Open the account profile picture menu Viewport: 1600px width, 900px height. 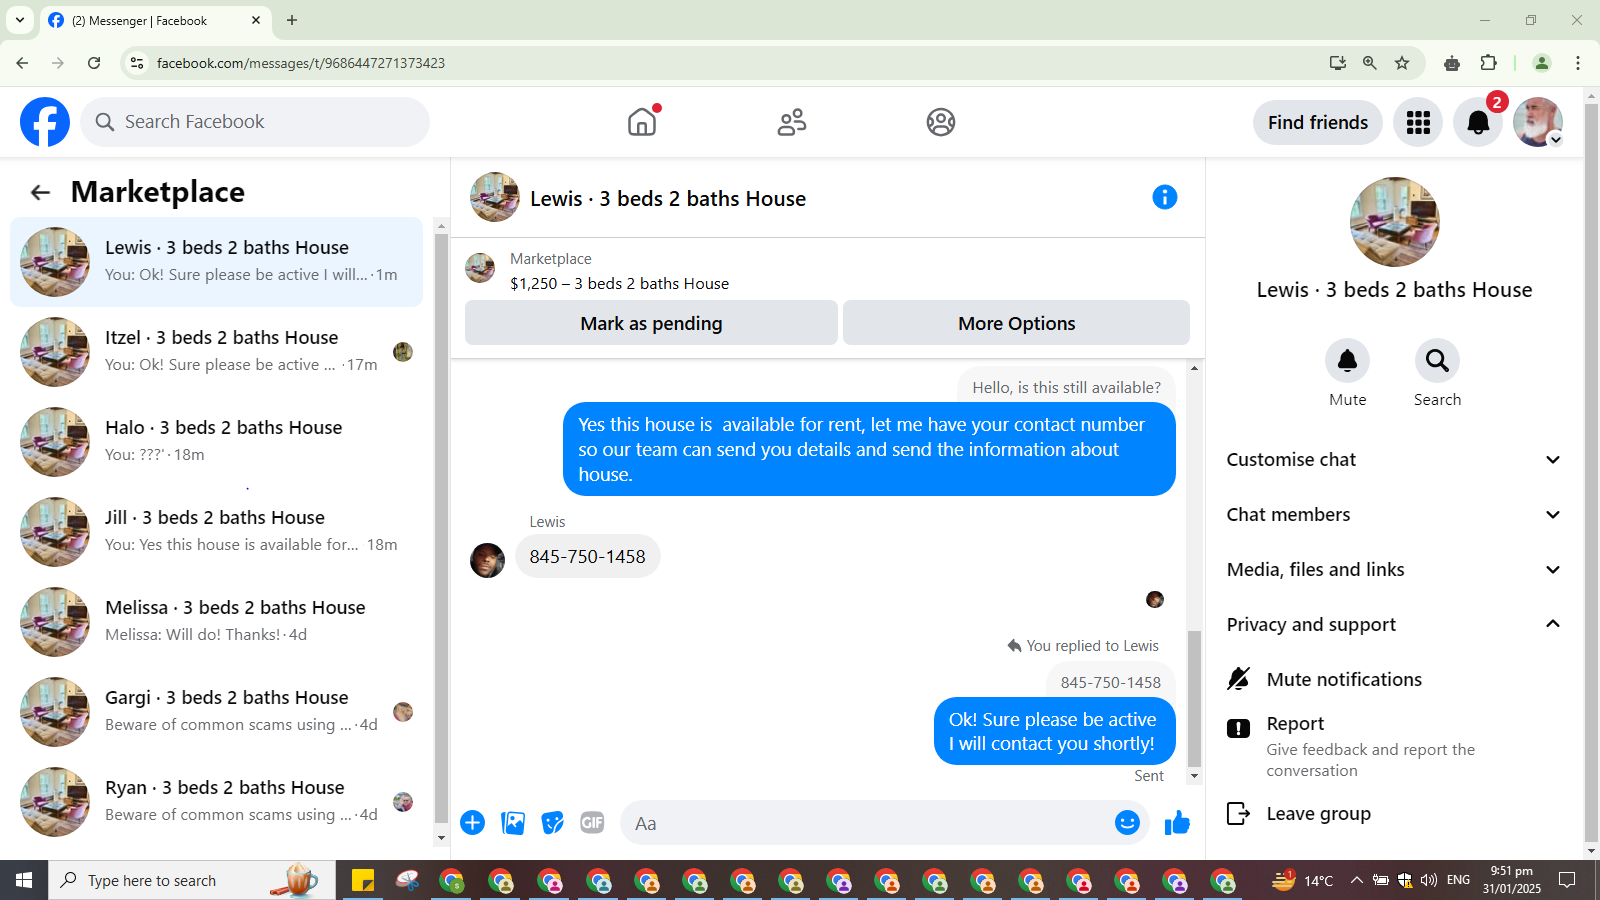[x=1538, y=122]
